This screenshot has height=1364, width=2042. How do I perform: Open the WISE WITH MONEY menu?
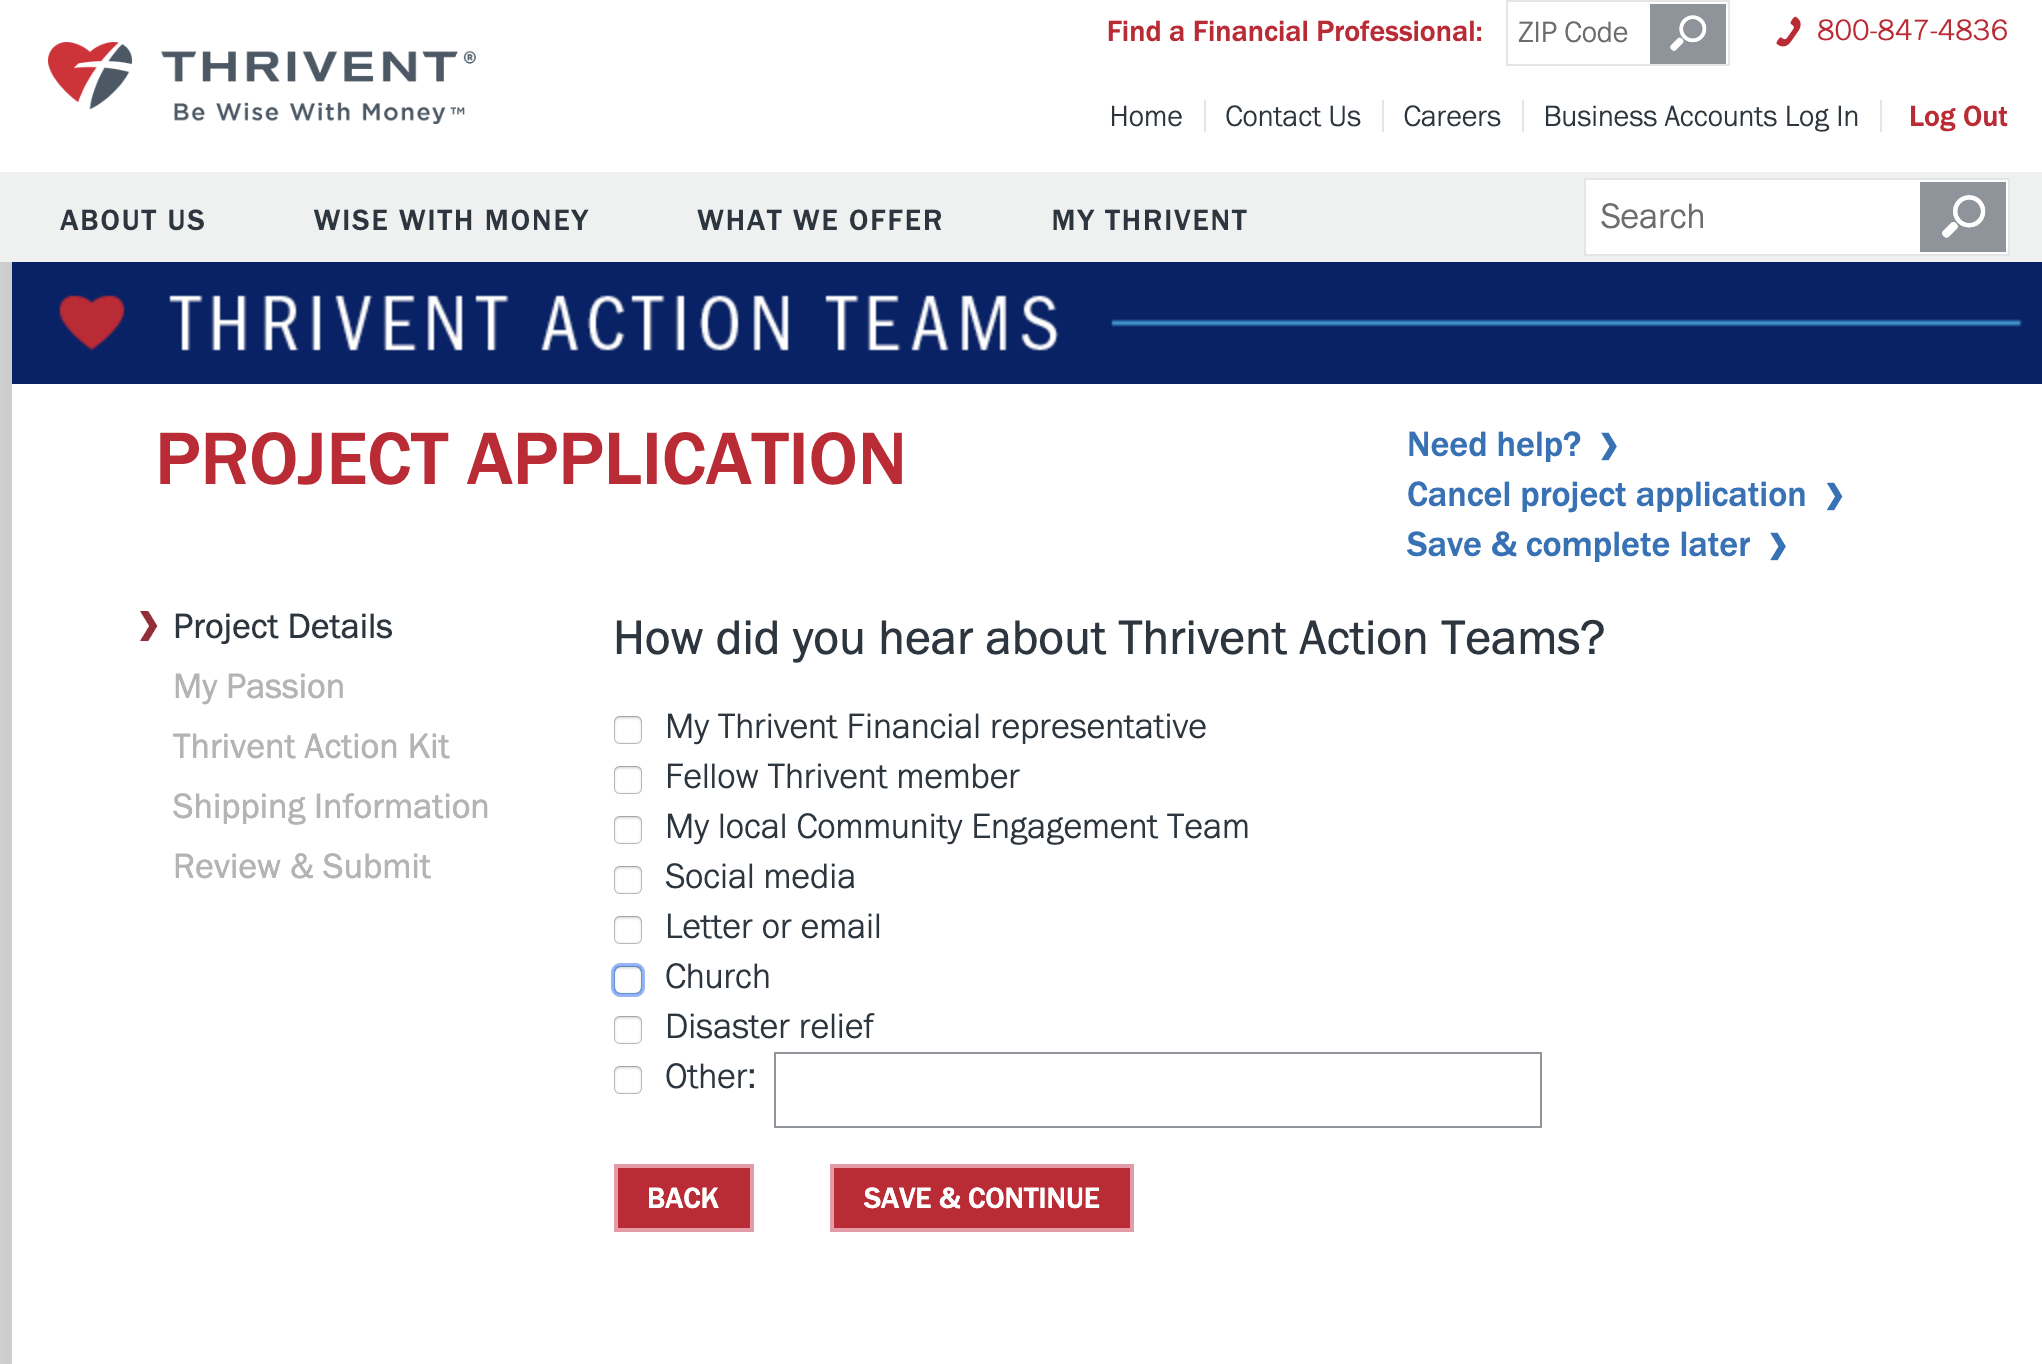coord(452,219)
